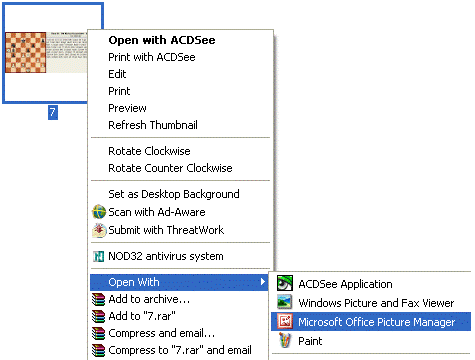The height and width of the screenshot is (360, 475).
Task: Click WinRAR icon beside Add to archive
Action: 98,299
